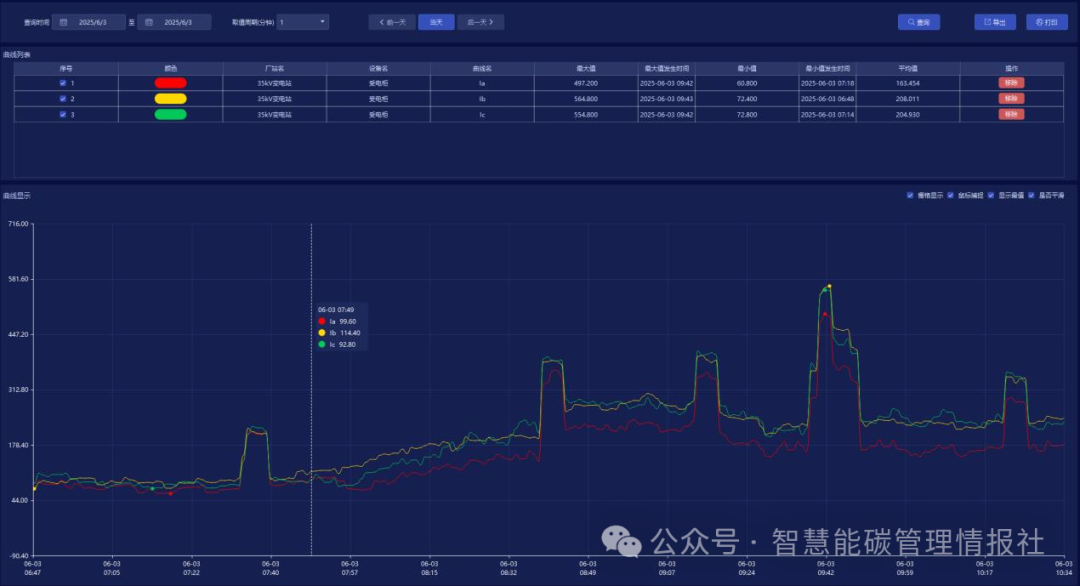Remove the Ic curve with 移除

[x=1011, y=114]
